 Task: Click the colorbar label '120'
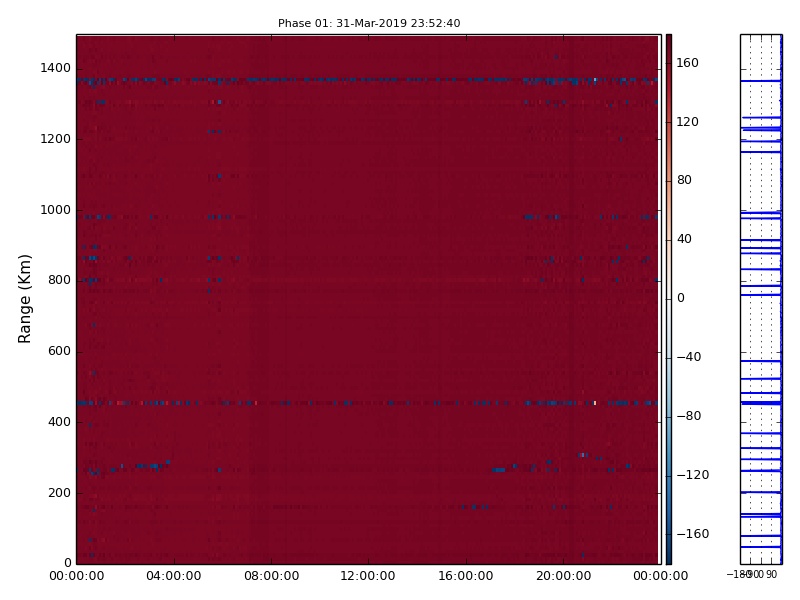(687, 121)
